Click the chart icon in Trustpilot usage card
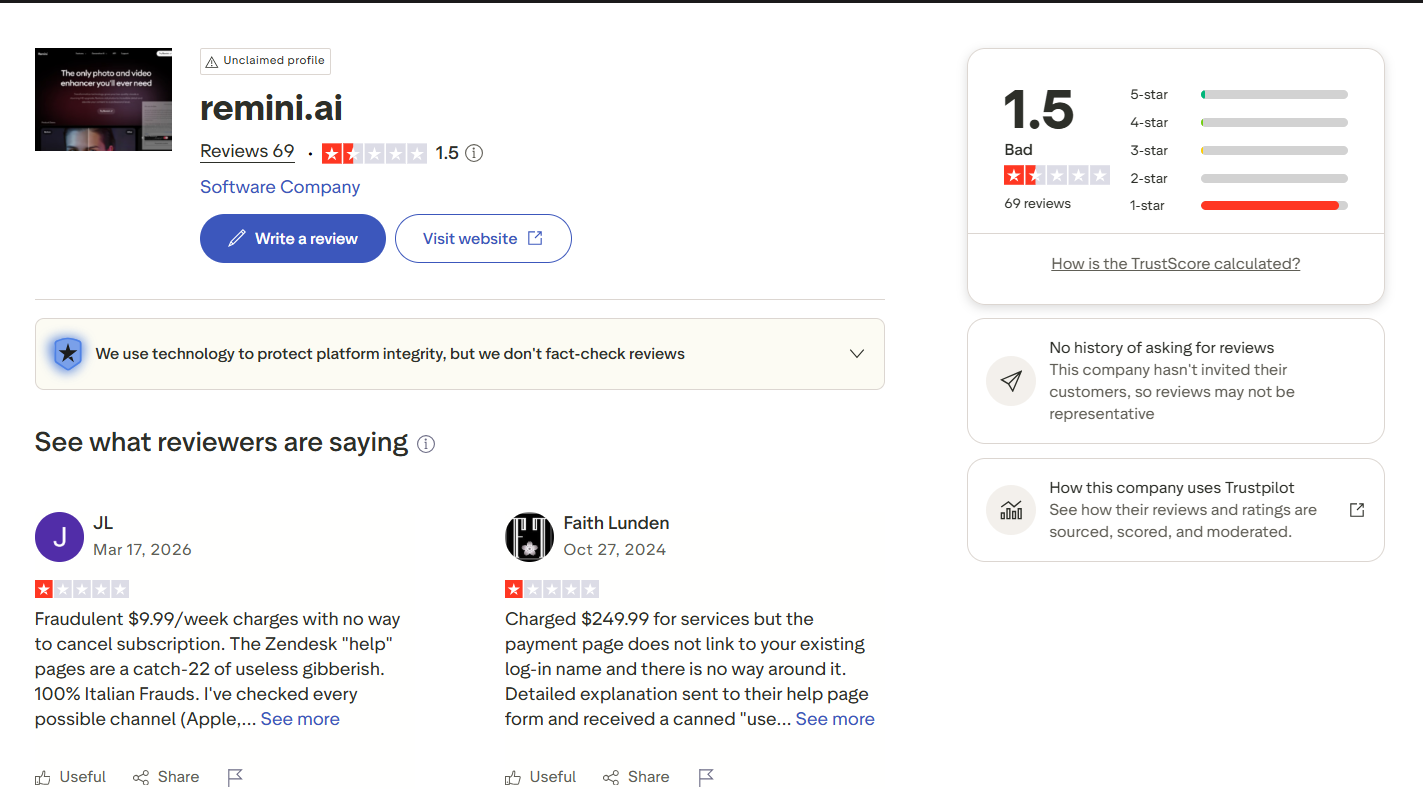The width and height of the screenshot is (1423, 789). point(1011,510)
